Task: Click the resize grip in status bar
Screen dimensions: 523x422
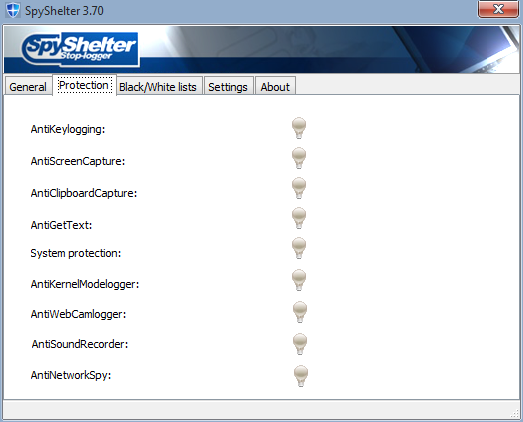Action: pyautogui.click(x=514, y=414)
